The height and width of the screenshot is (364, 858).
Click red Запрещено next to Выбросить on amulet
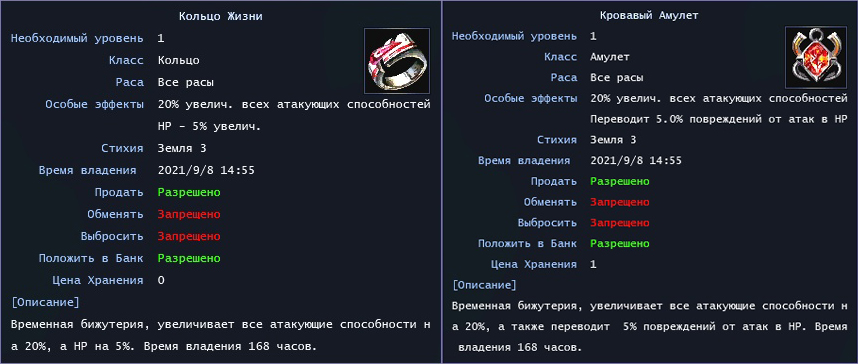coord(620,223)
